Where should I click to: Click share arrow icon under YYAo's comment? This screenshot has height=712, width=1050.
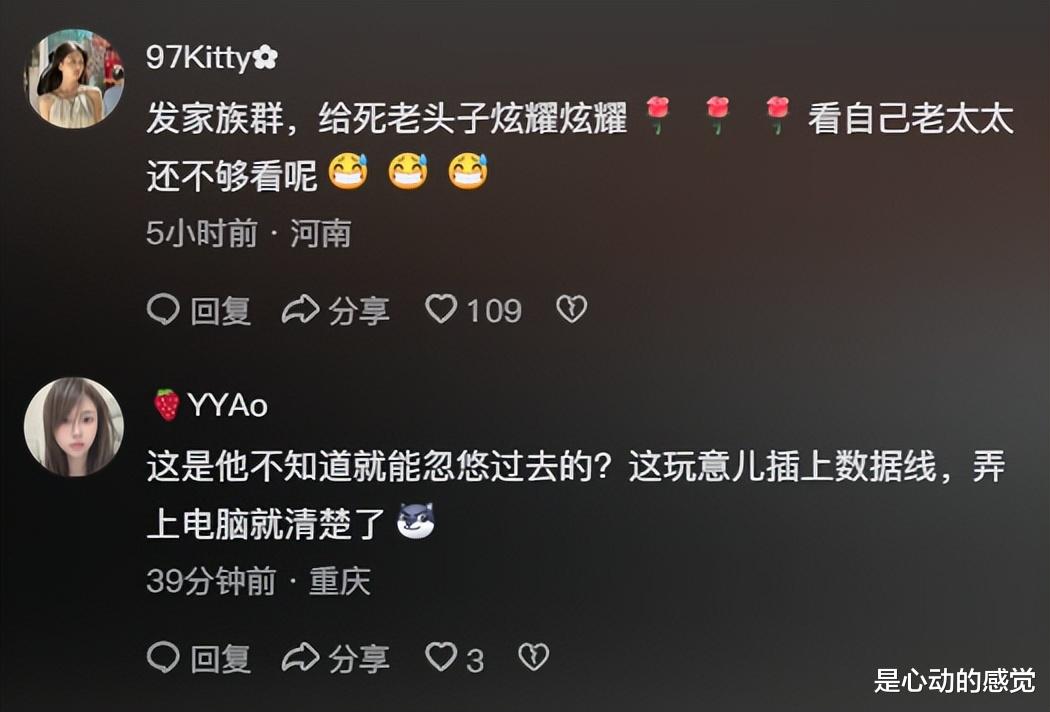[x=300, y=657]
